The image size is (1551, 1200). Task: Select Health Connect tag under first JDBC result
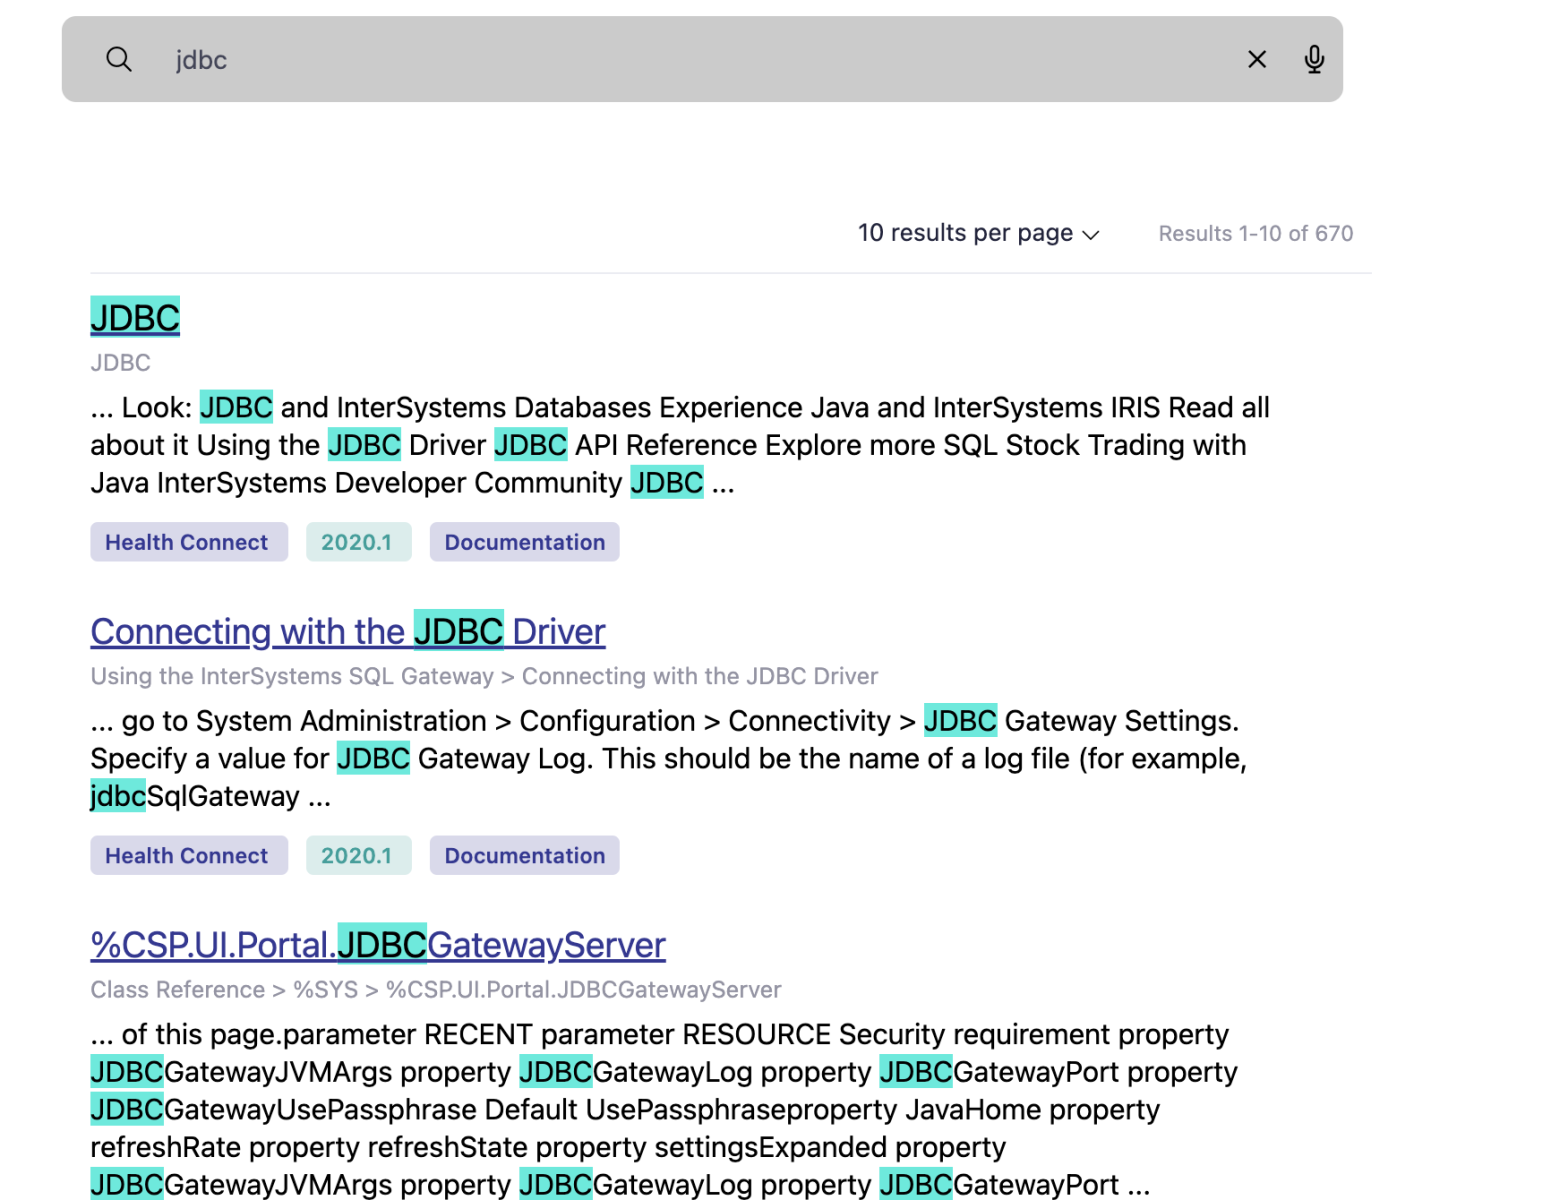[188, 542]
